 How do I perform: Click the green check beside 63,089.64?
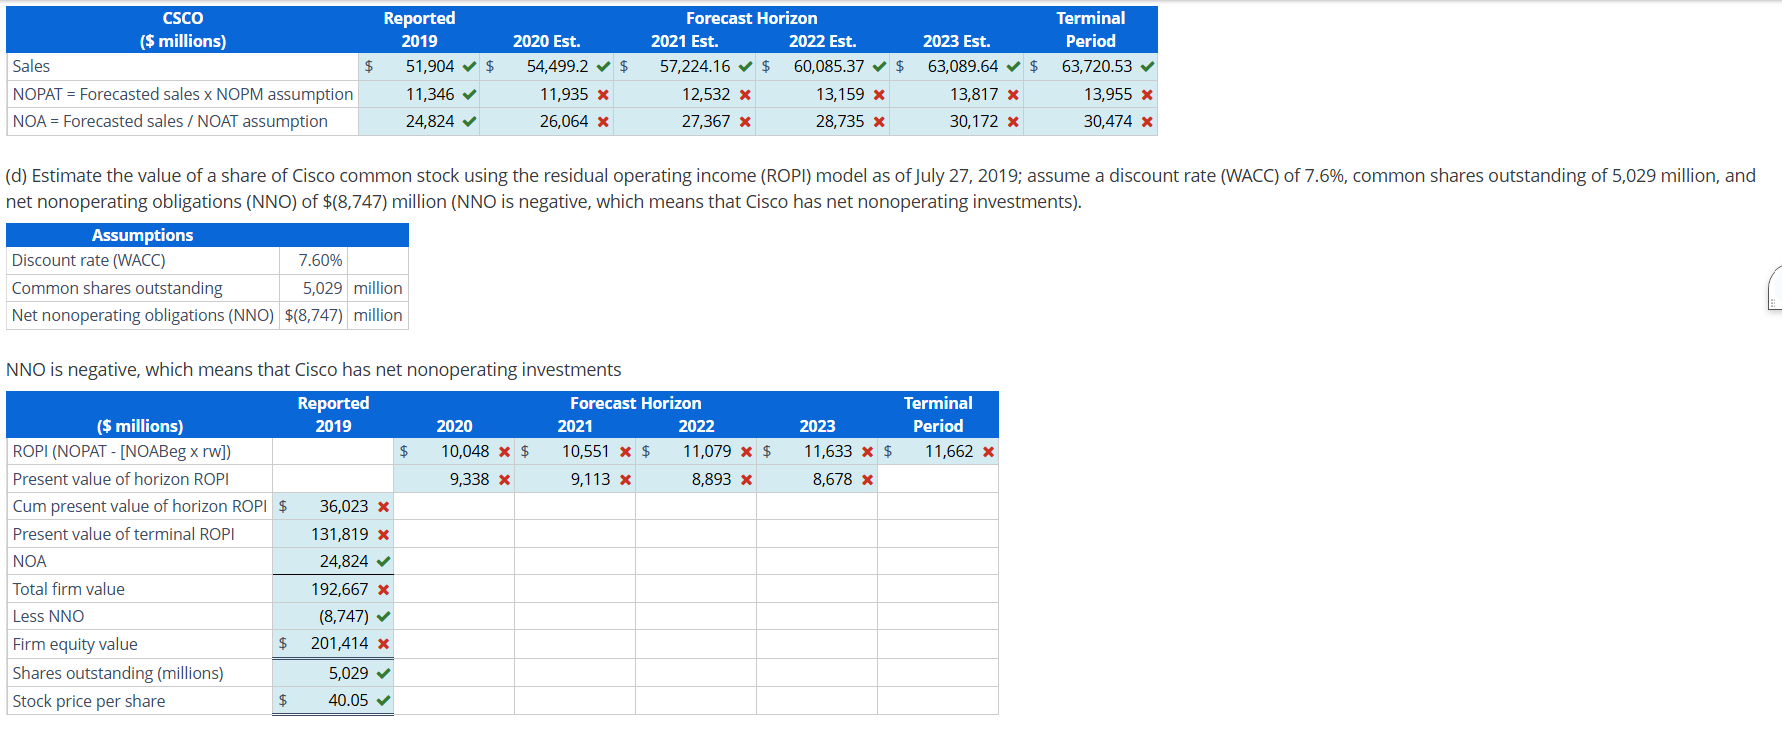coord(1014,67)
